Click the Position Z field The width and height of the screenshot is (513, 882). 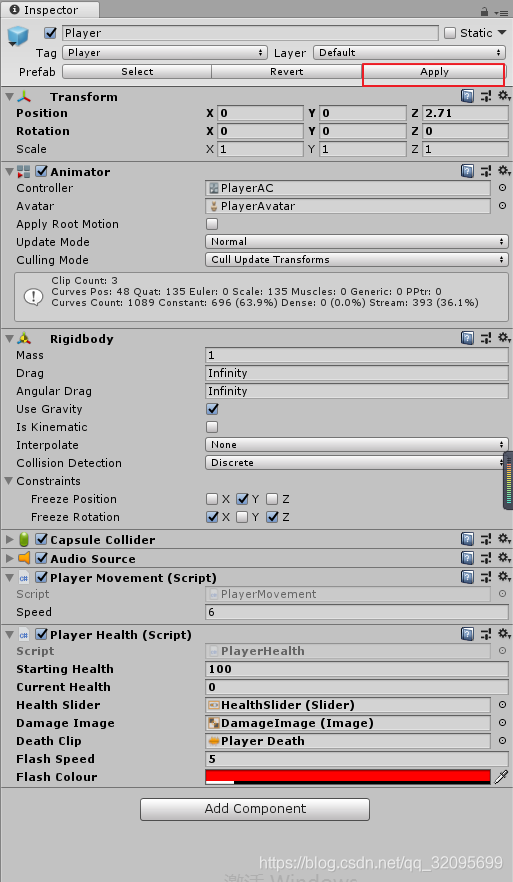465,113
